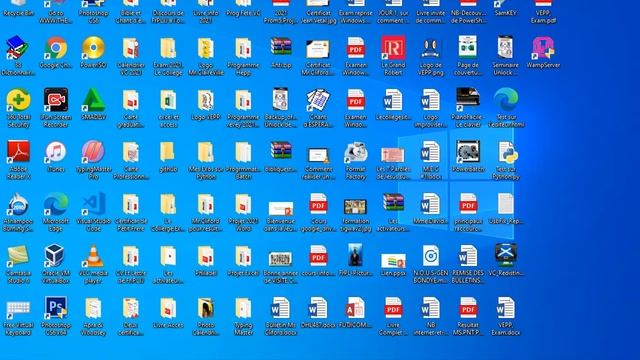Image resolution: width=640 pixels, height=360 pixels.
Task: Open the Apex & Woodsey folder
Action: (x=93, y=308)
